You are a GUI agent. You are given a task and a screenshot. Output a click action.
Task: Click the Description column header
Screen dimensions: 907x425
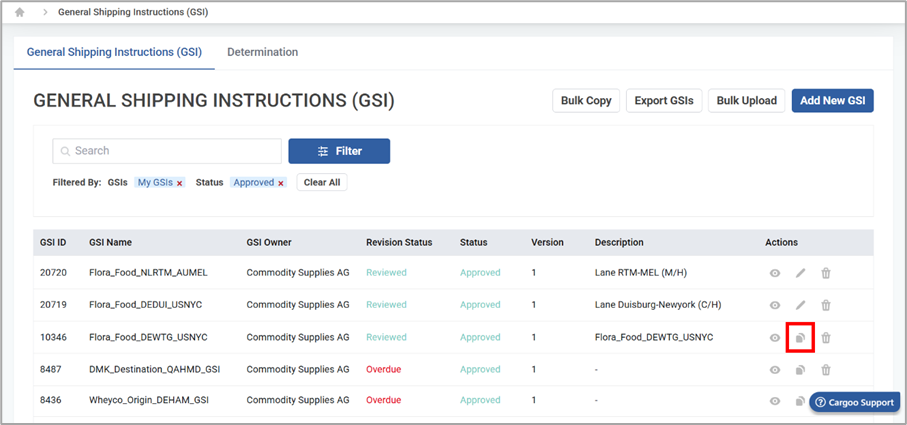[x=619, y=243]
